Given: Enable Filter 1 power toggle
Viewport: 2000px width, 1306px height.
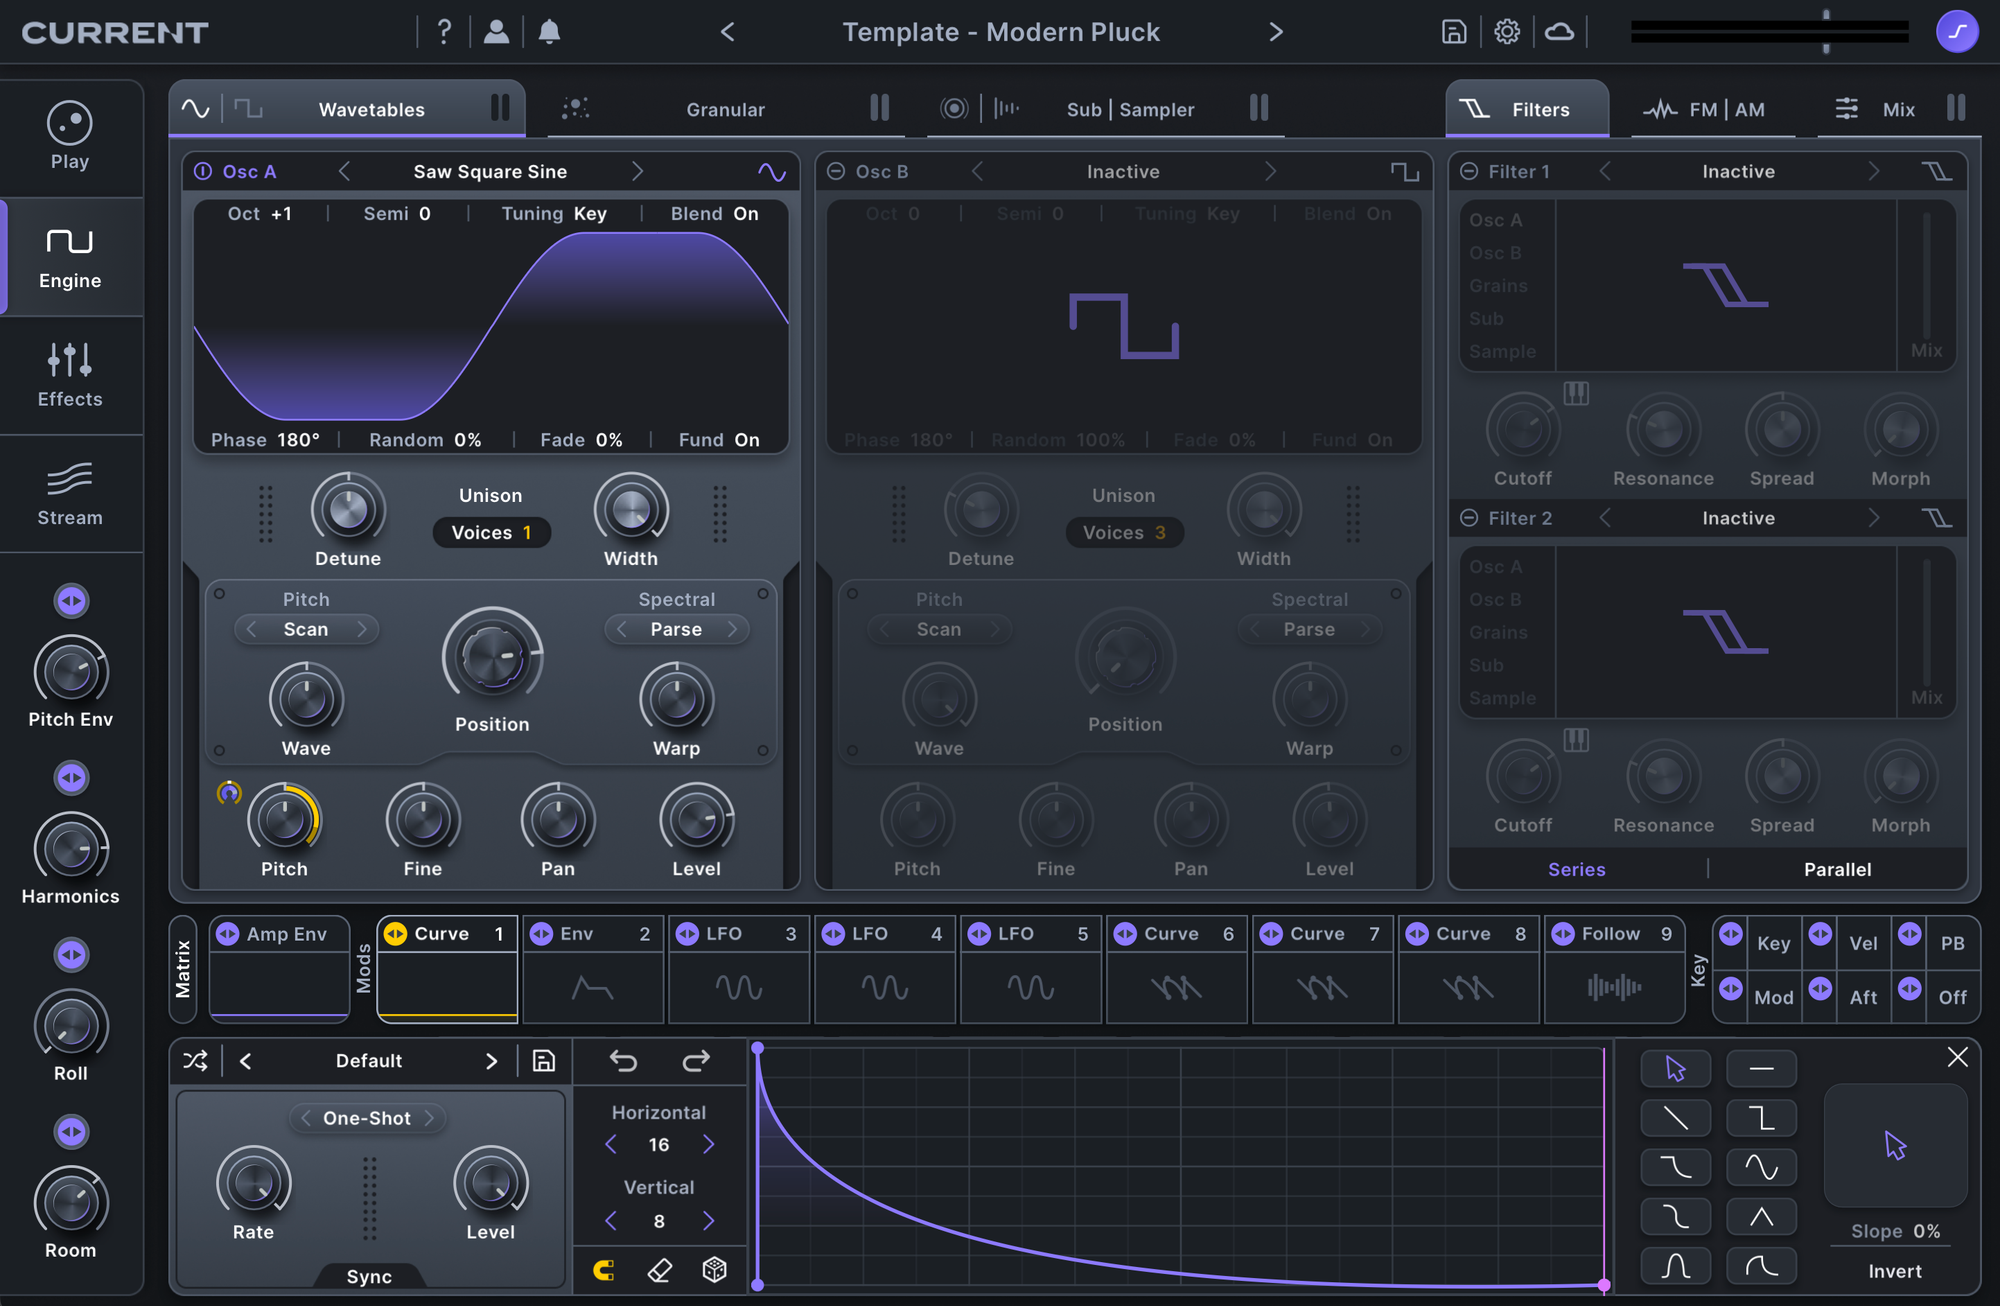Looking at the screenshot, I should tap(1469, 171).
